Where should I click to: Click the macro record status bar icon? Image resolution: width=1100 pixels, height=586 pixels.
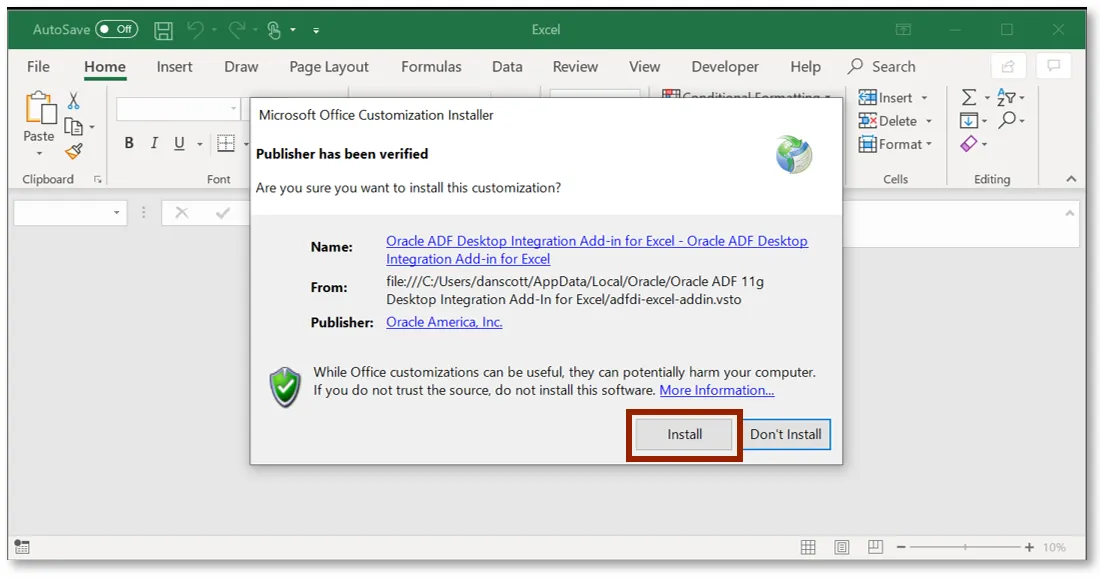[22, 547]
